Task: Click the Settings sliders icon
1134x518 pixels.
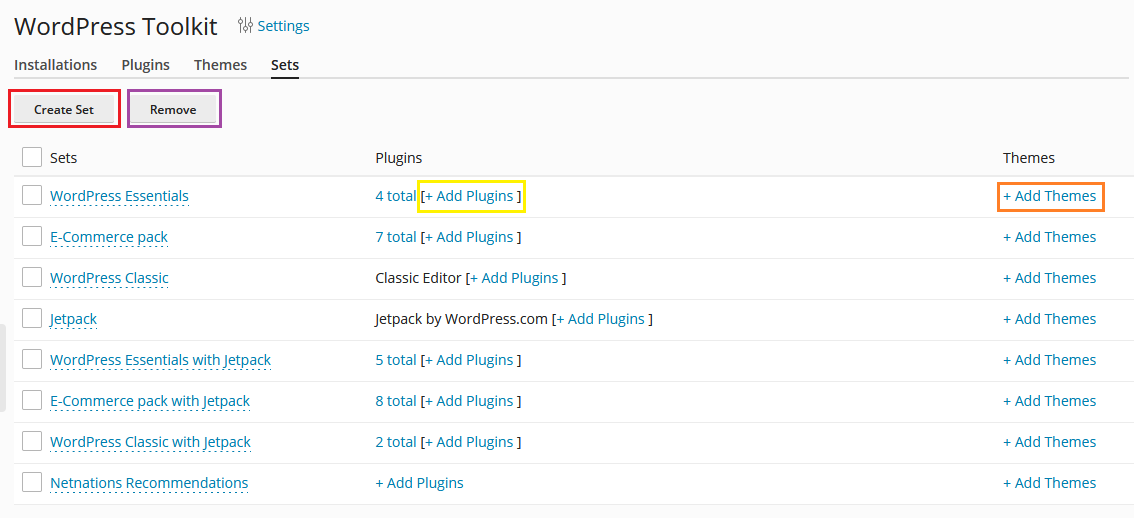Action: 246,26
